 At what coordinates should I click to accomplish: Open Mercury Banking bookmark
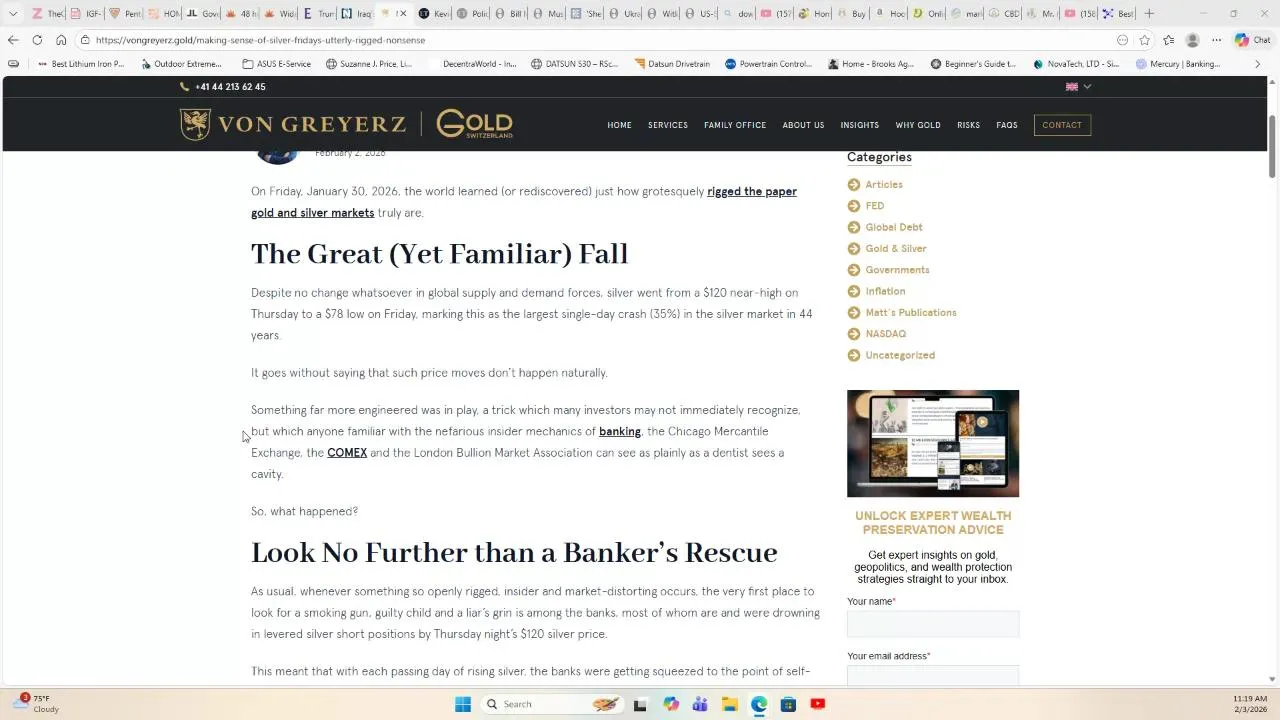pyautogui.click(x=1178, y=64)
